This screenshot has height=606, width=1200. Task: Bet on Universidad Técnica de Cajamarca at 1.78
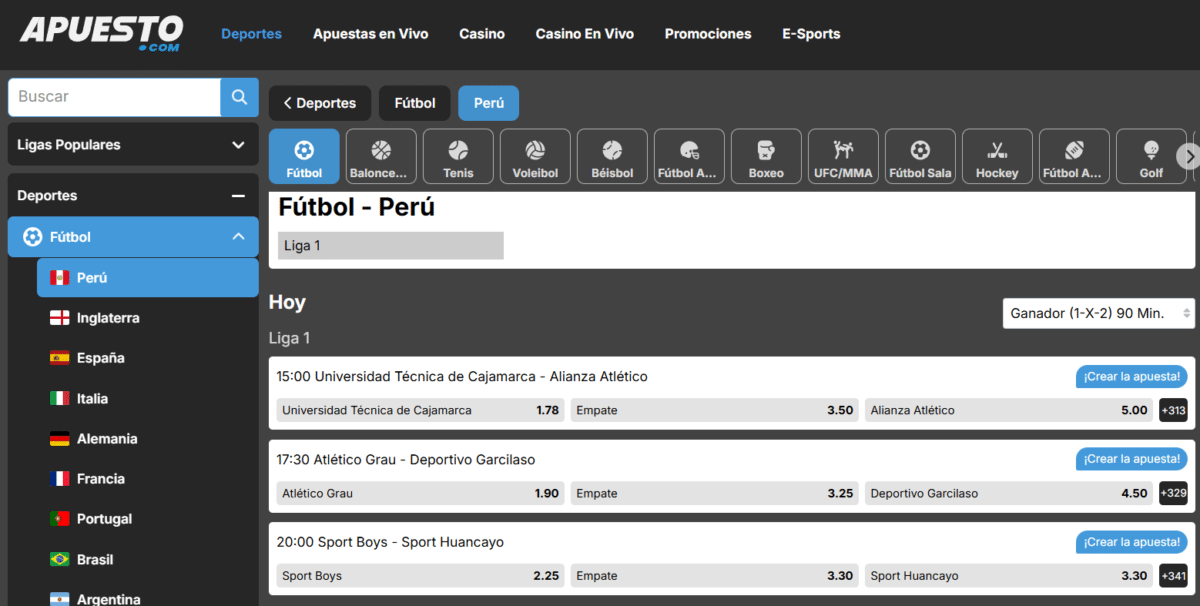click(420, 410)
